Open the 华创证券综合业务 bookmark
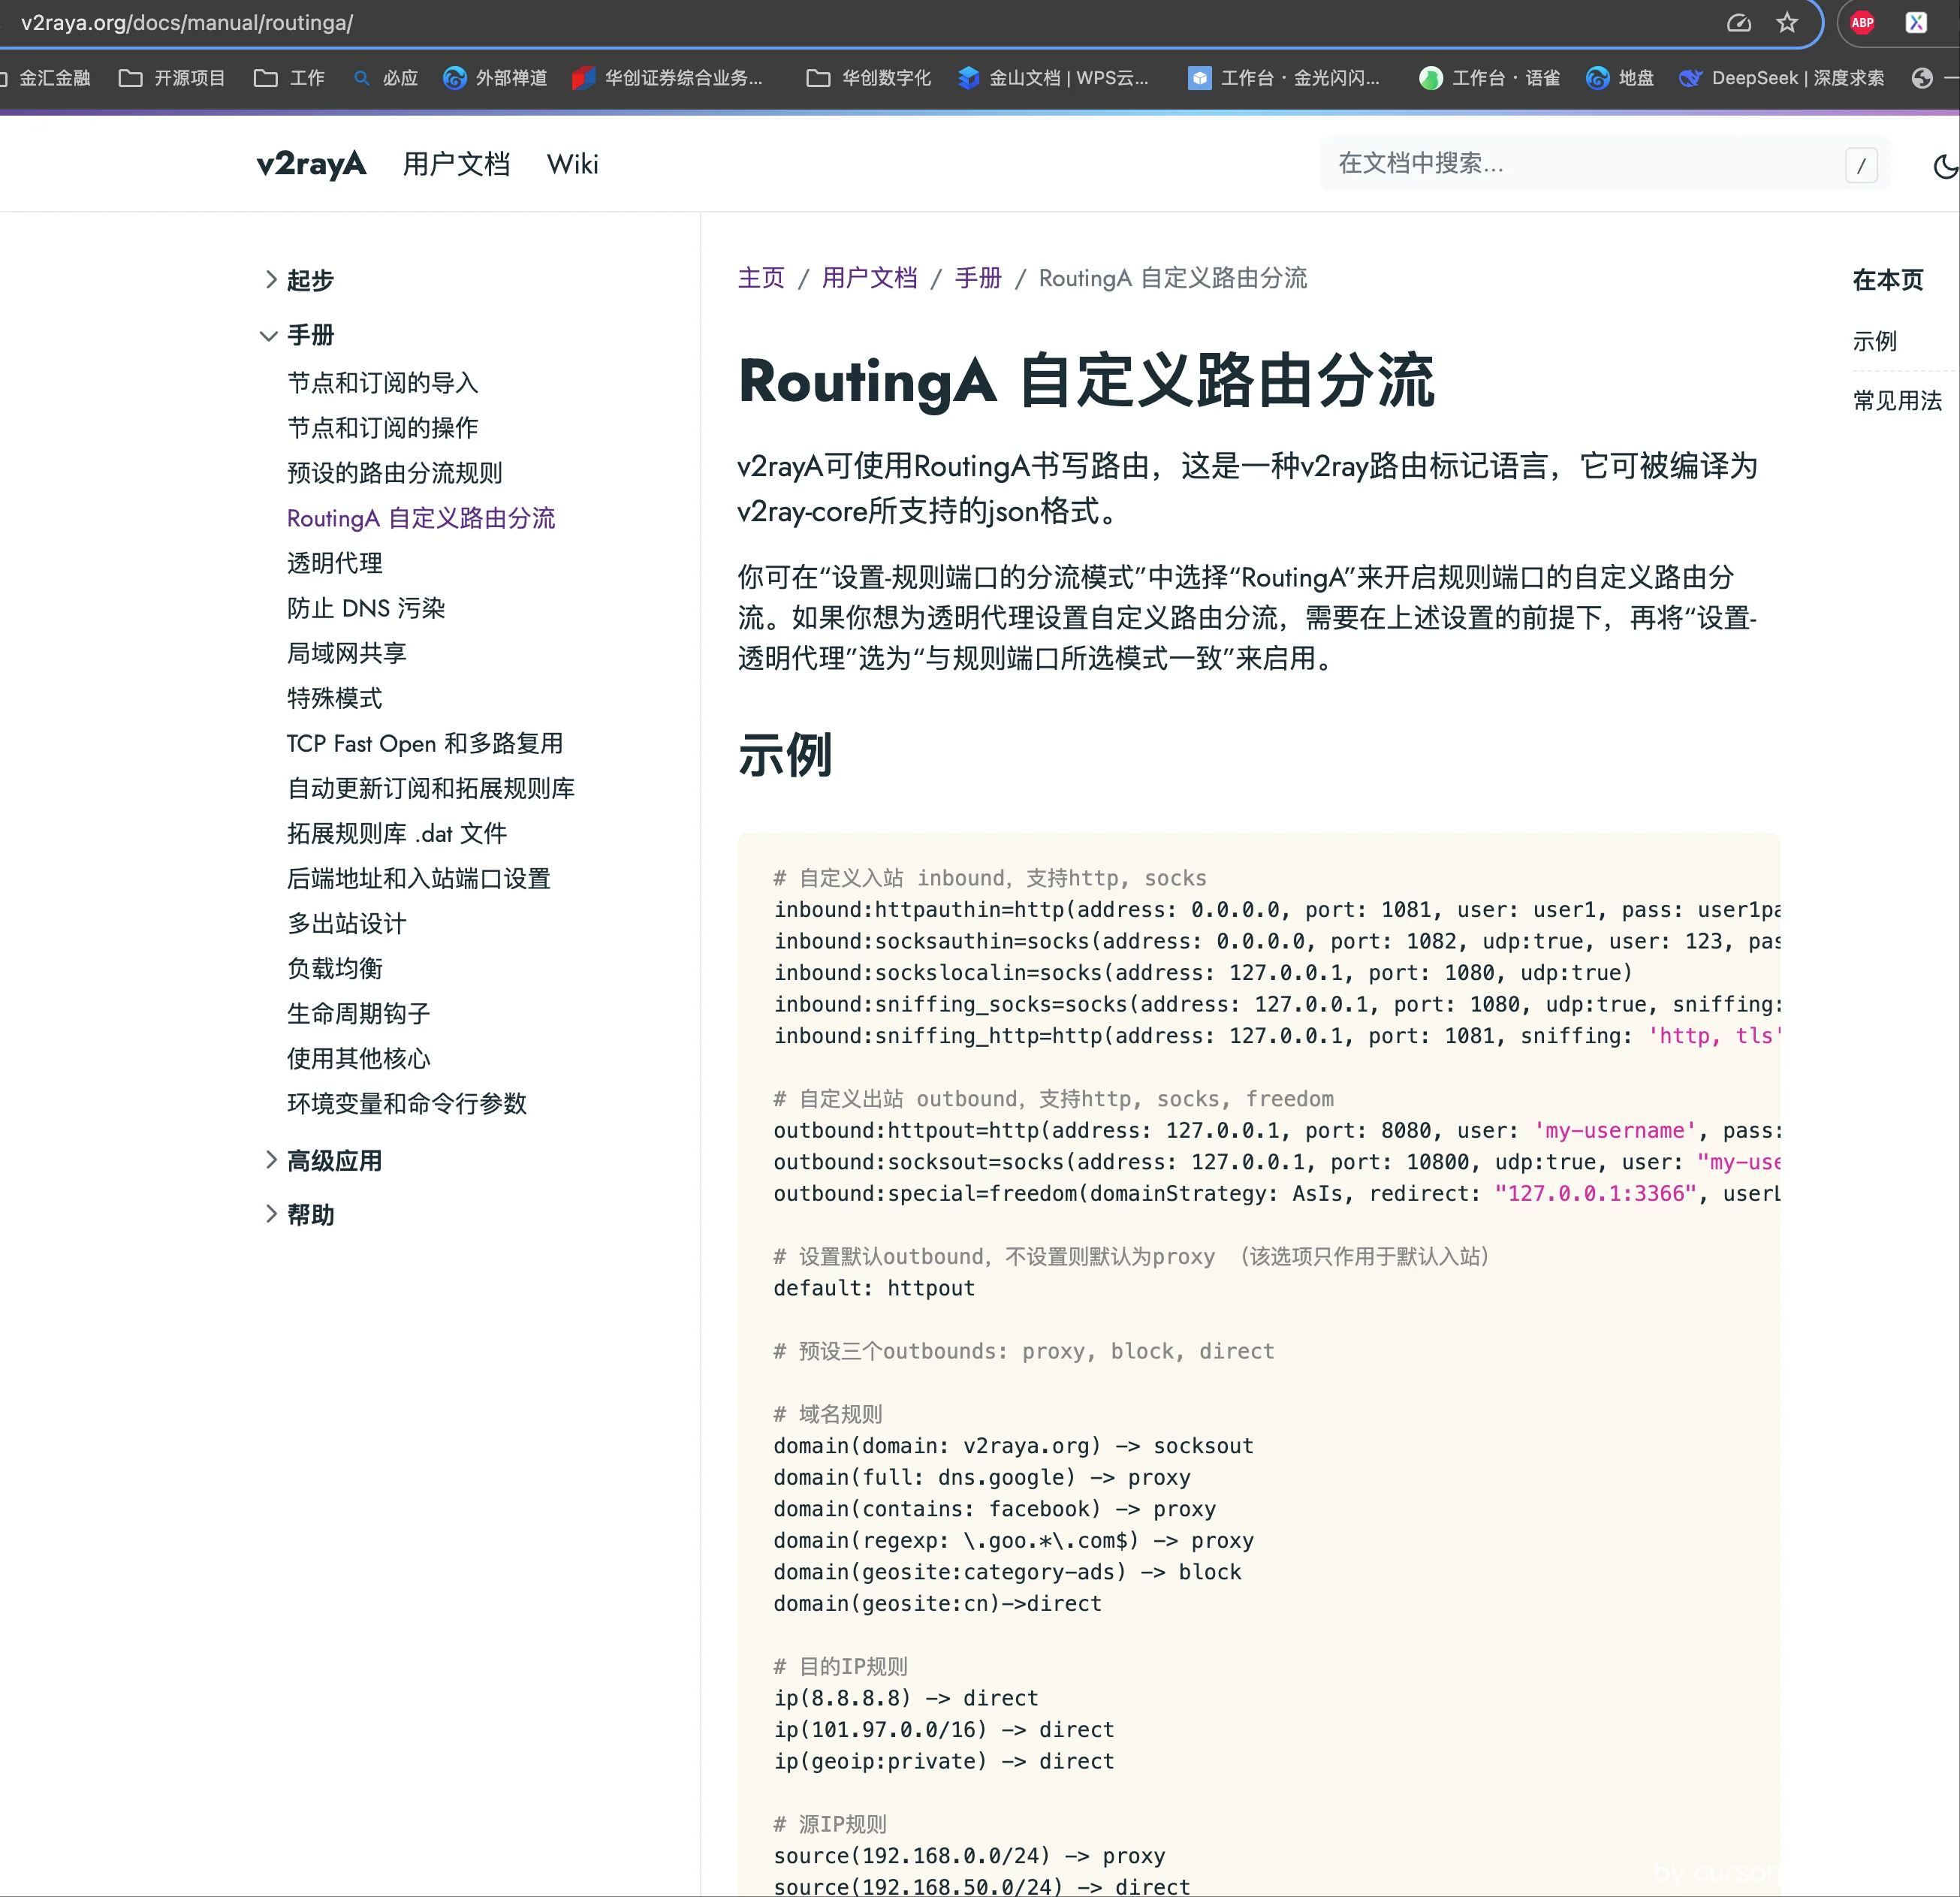Image resolution: width=1960 pixels, height=1897 pixels. [667, 78]
